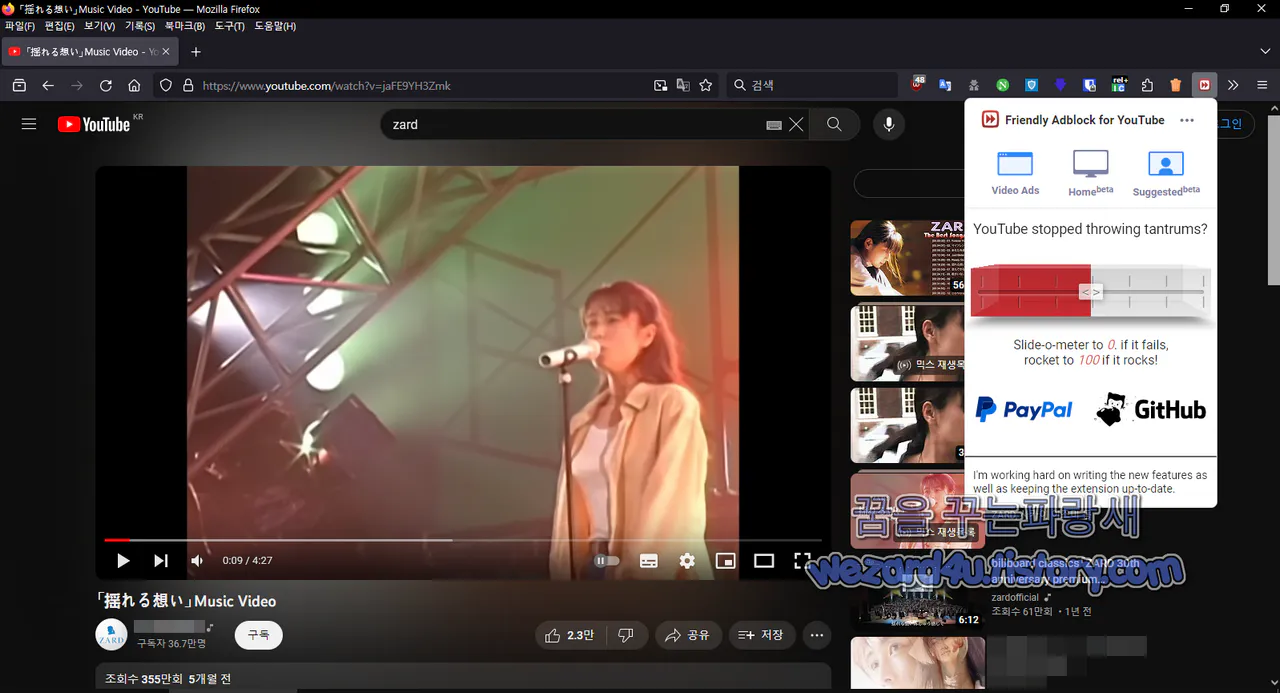Toggle the autoplay switch in player
The width and height of the screenshot is (1280, 693).
[606, 561]
